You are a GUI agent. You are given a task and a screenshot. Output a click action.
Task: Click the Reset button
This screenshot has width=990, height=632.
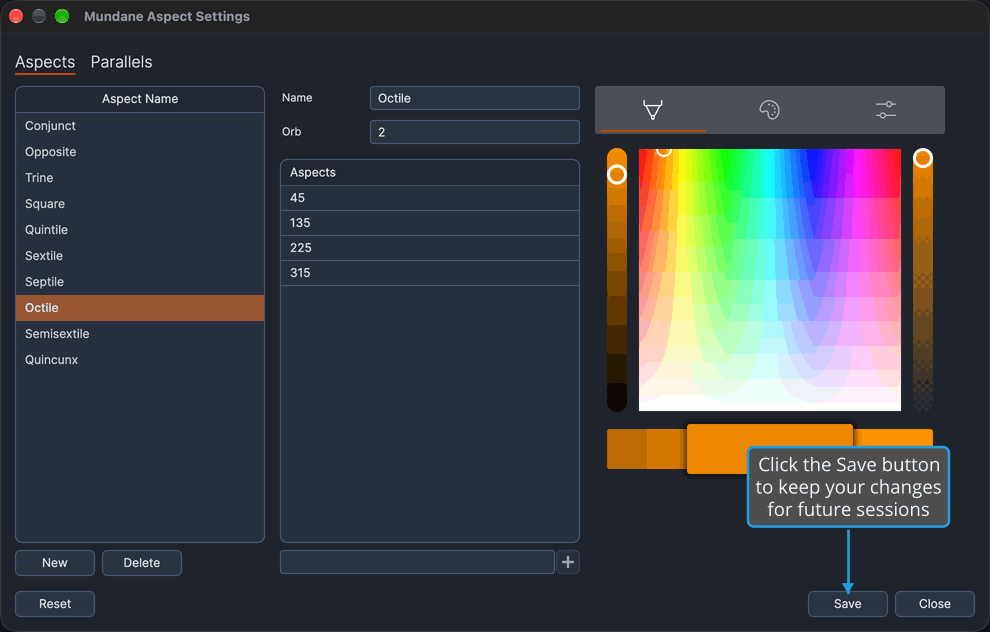pos(55,604)
